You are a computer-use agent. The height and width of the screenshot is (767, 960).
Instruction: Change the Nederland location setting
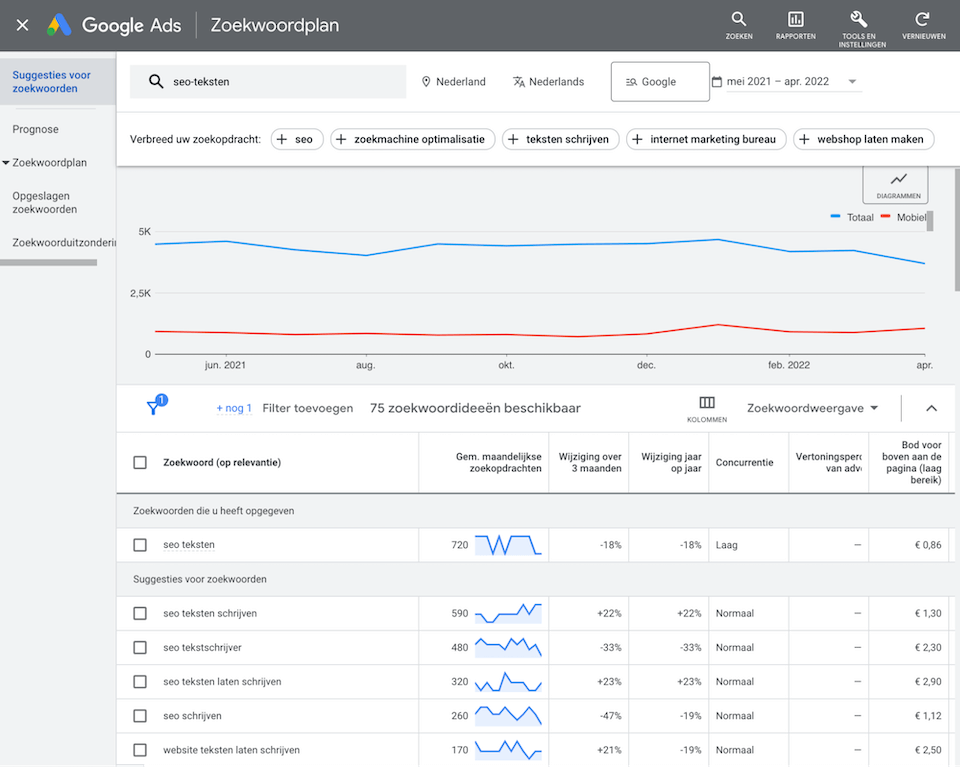pos(454,81)
